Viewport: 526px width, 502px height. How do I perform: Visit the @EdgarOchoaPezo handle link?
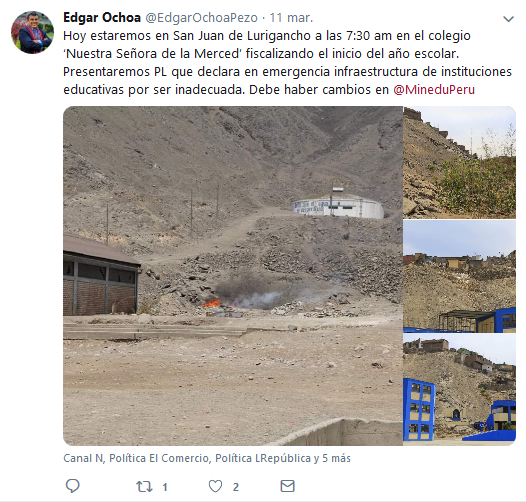201,17
